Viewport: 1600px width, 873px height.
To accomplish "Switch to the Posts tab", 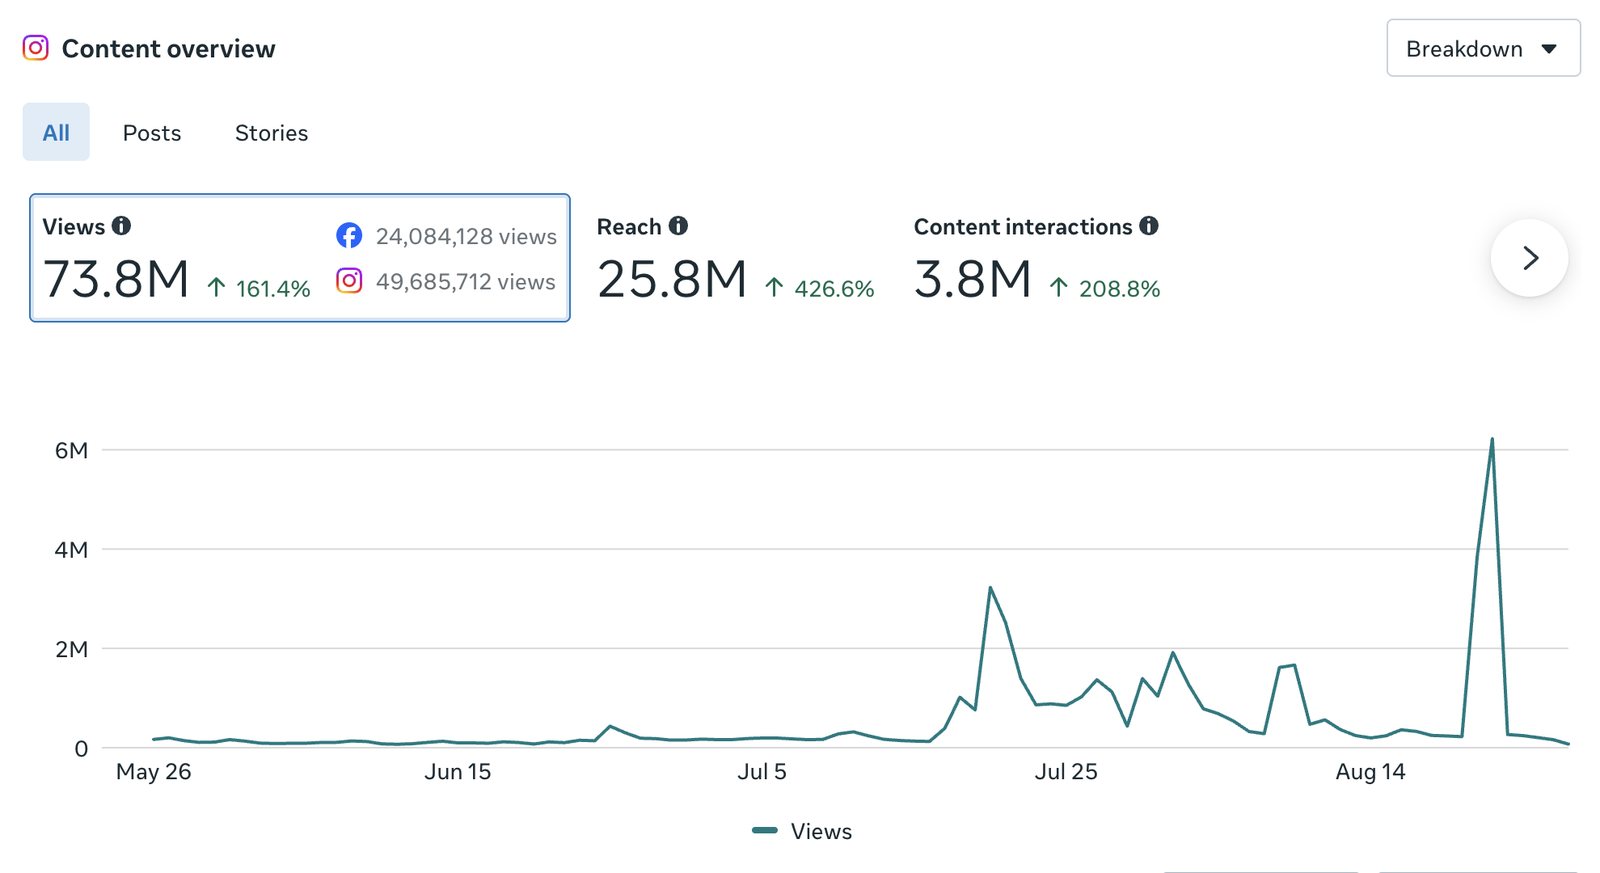I will [152, 133].
